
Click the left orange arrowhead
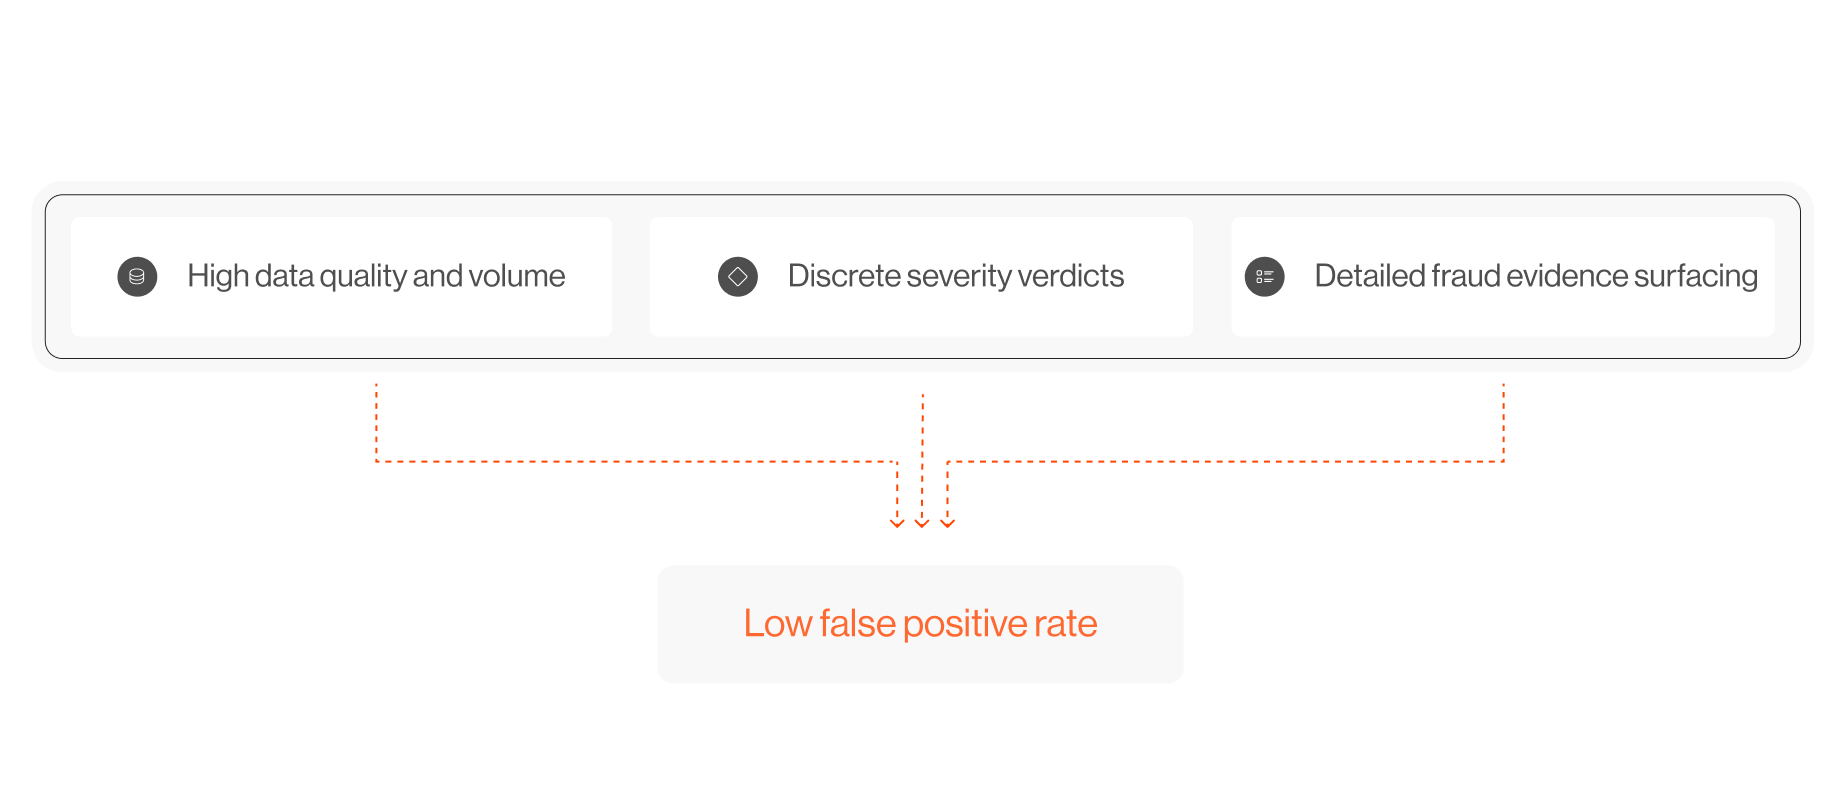tap(897, 522)
